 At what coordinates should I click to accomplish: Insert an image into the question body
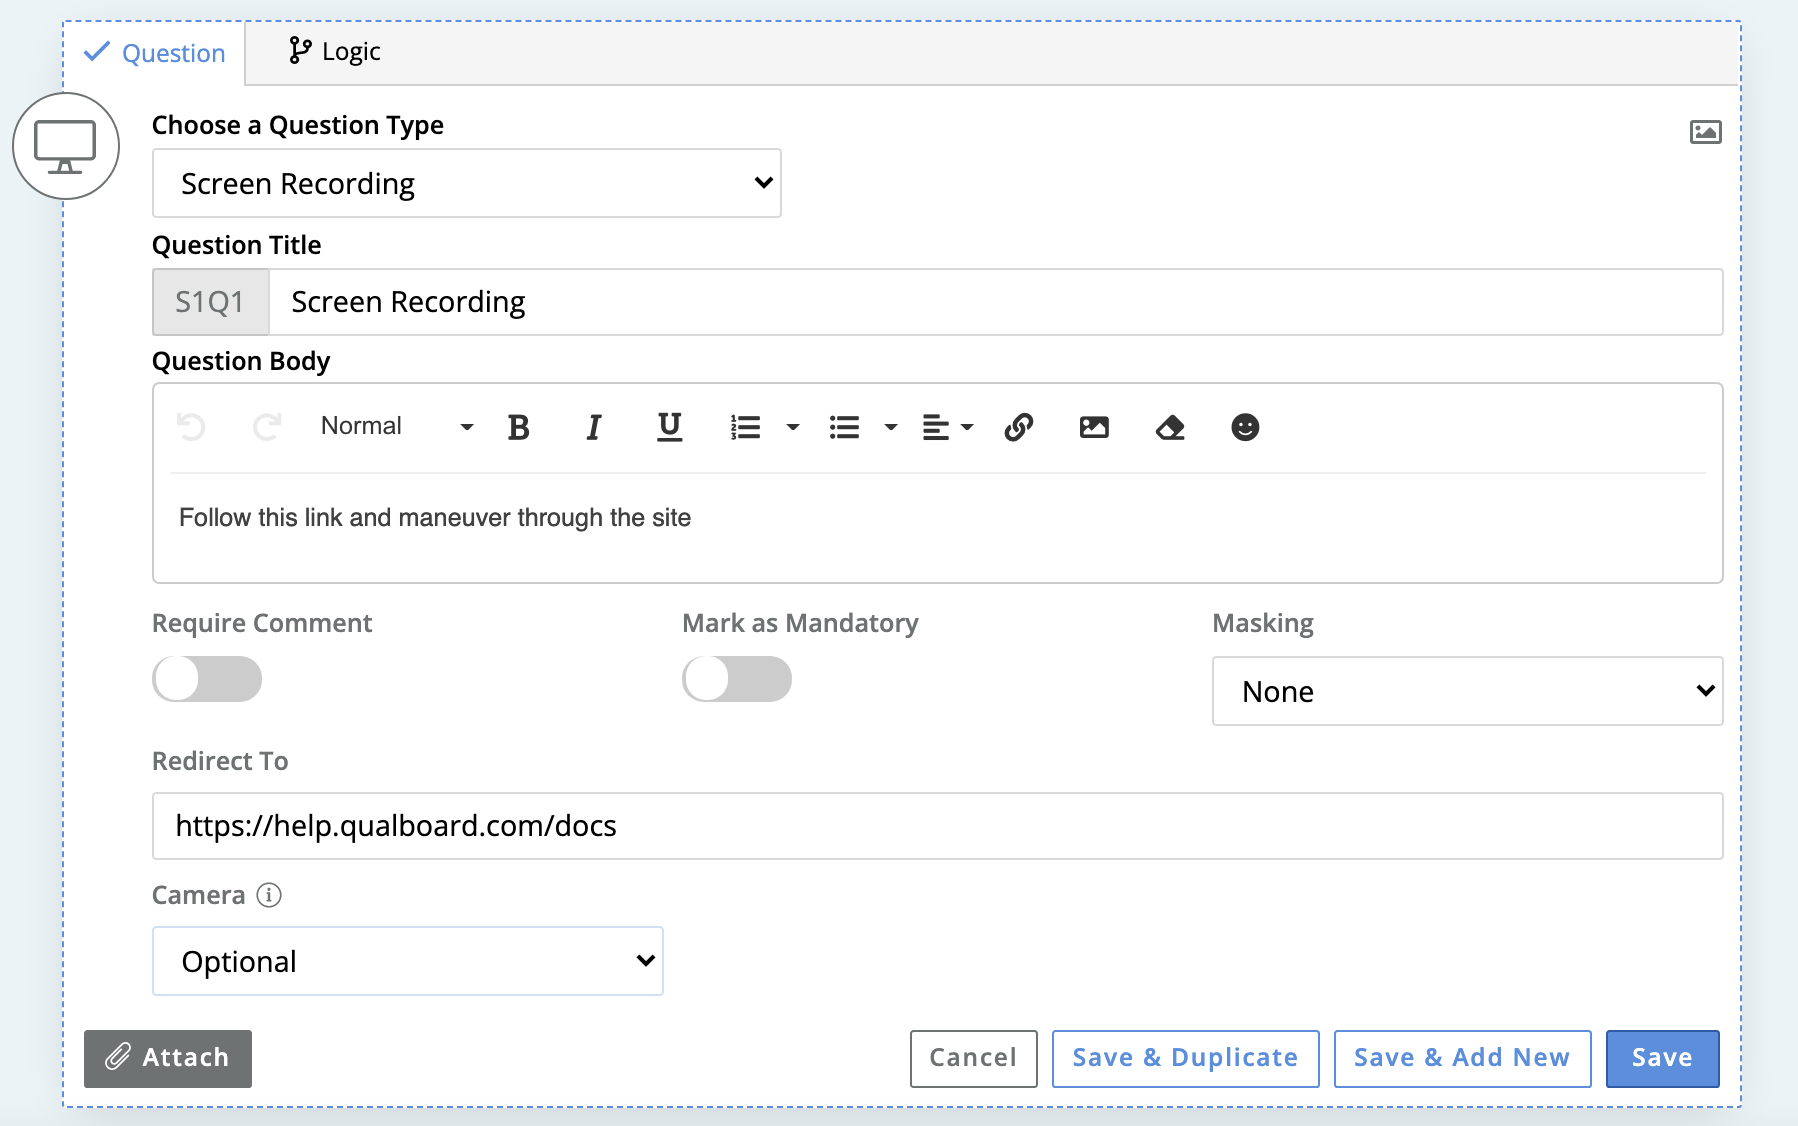tap(1094, 428)
